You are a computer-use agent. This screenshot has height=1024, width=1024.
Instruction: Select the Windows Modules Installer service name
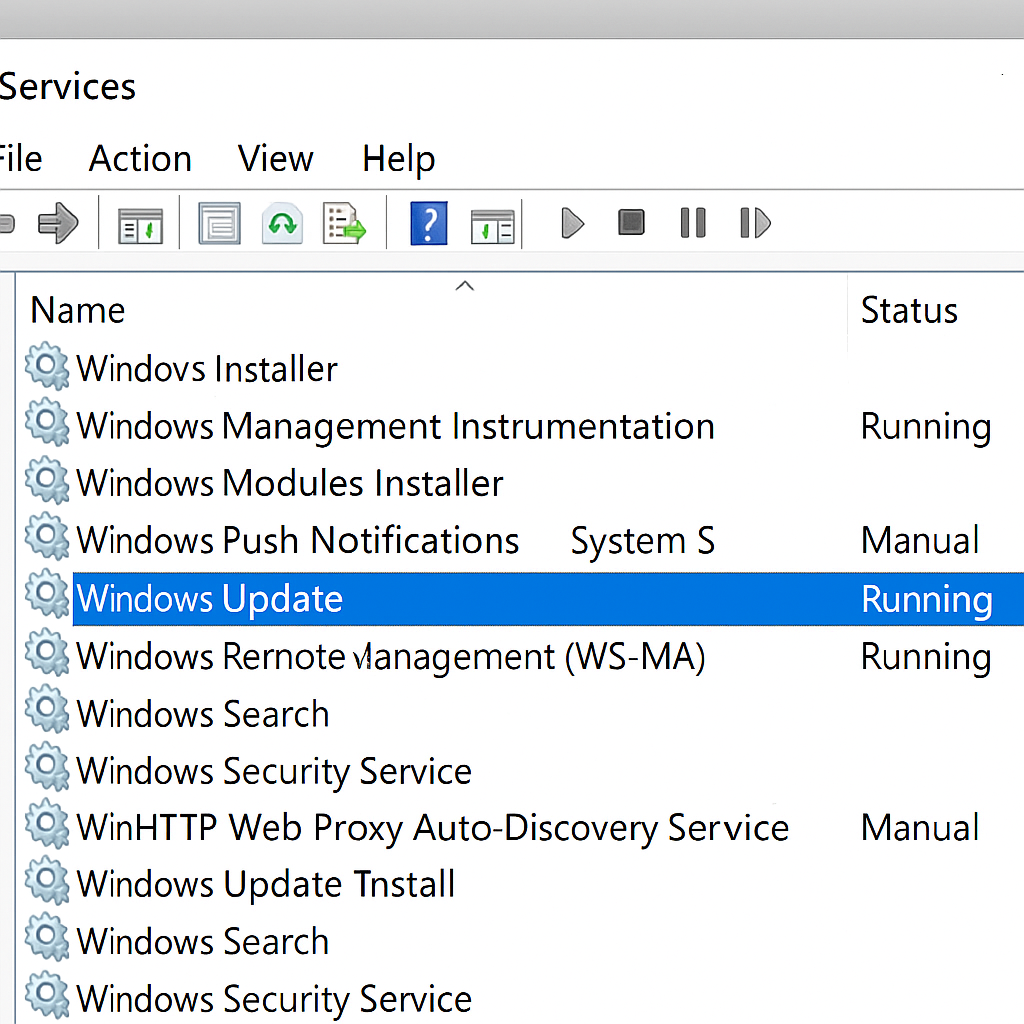point(290,483)
